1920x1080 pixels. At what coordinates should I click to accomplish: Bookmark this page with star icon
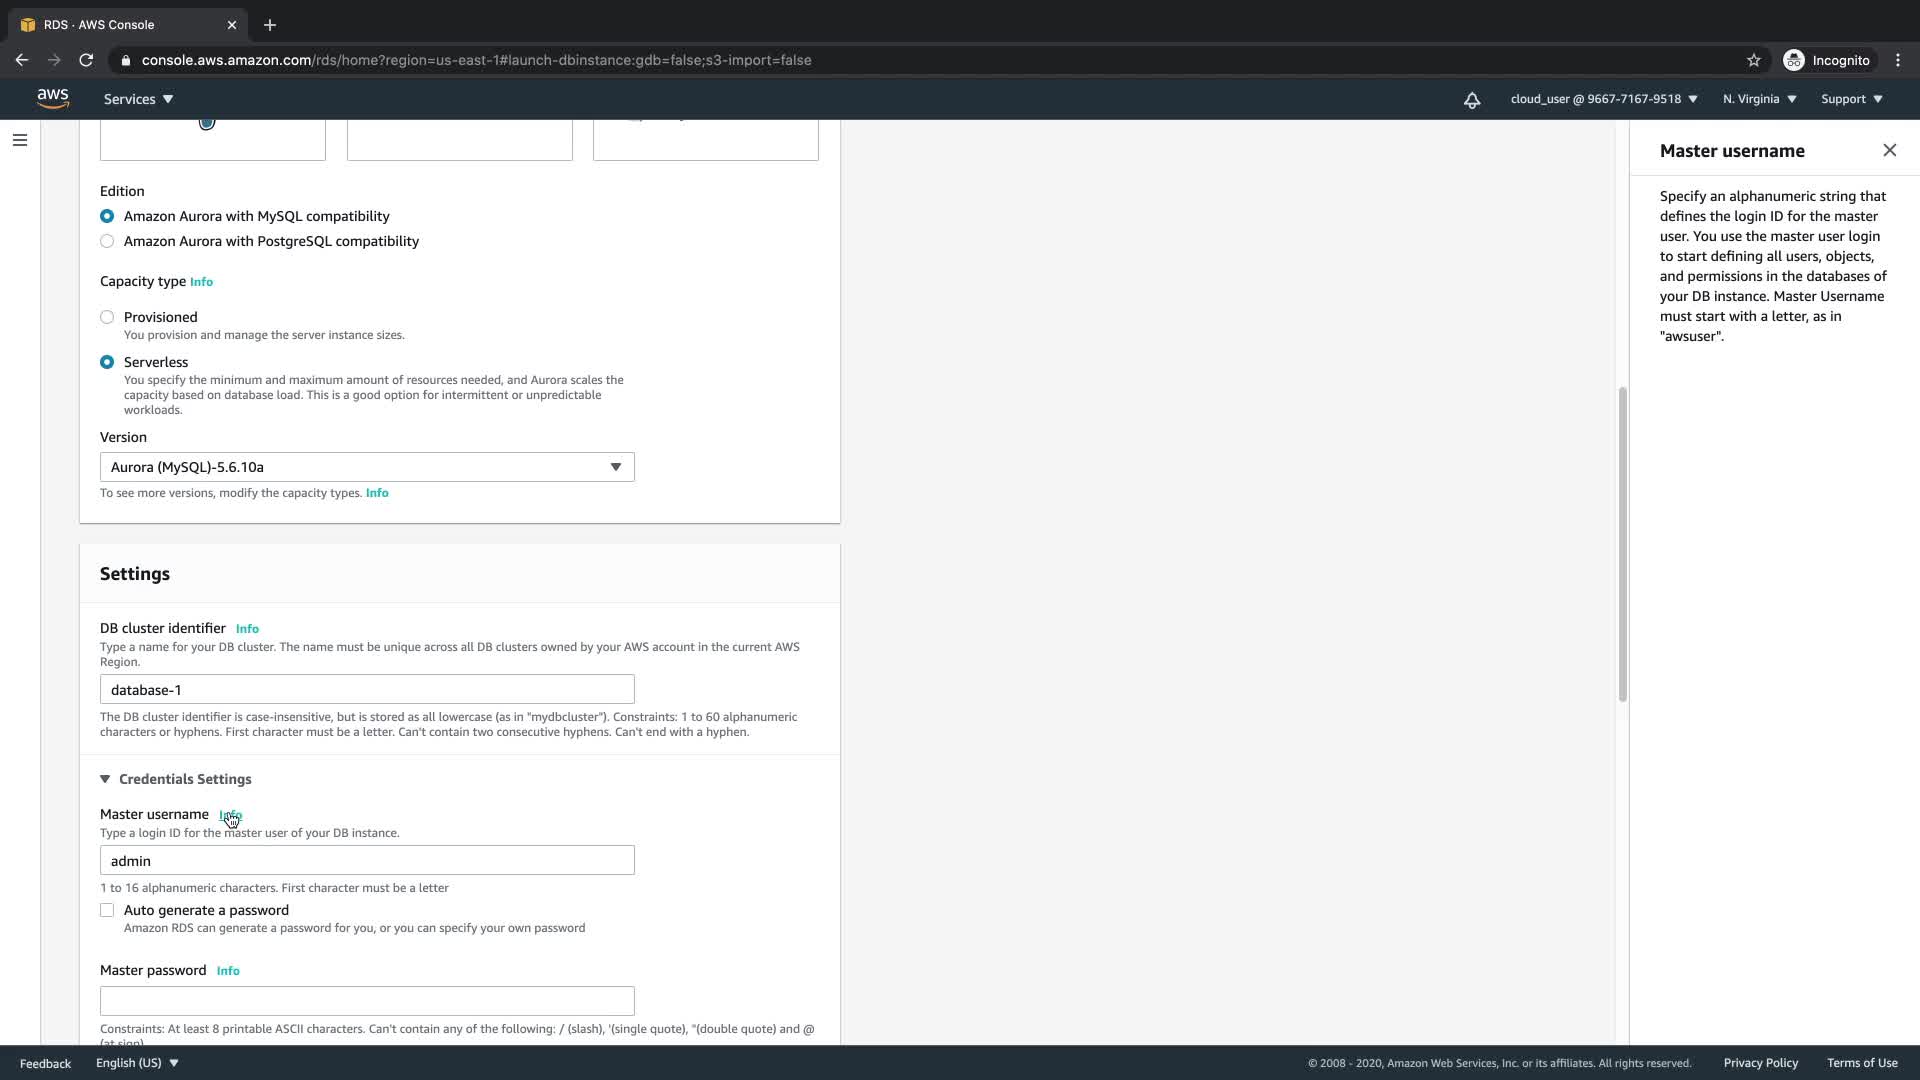pos(1753,60)
